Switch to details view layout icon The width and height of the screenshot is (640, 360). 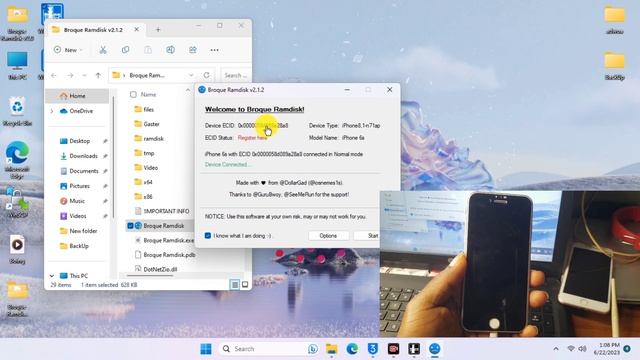tap(235, 284)
